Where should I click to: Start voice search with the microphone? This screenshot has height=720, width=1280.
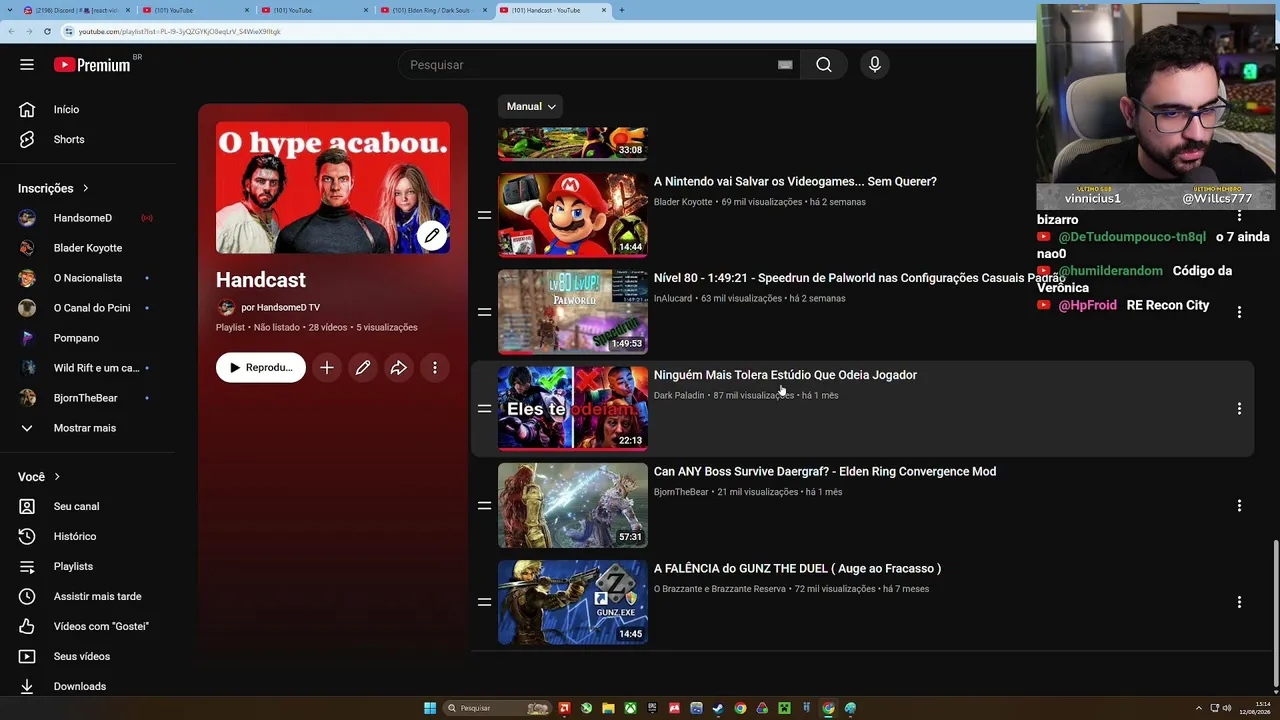tap(875, 65)
